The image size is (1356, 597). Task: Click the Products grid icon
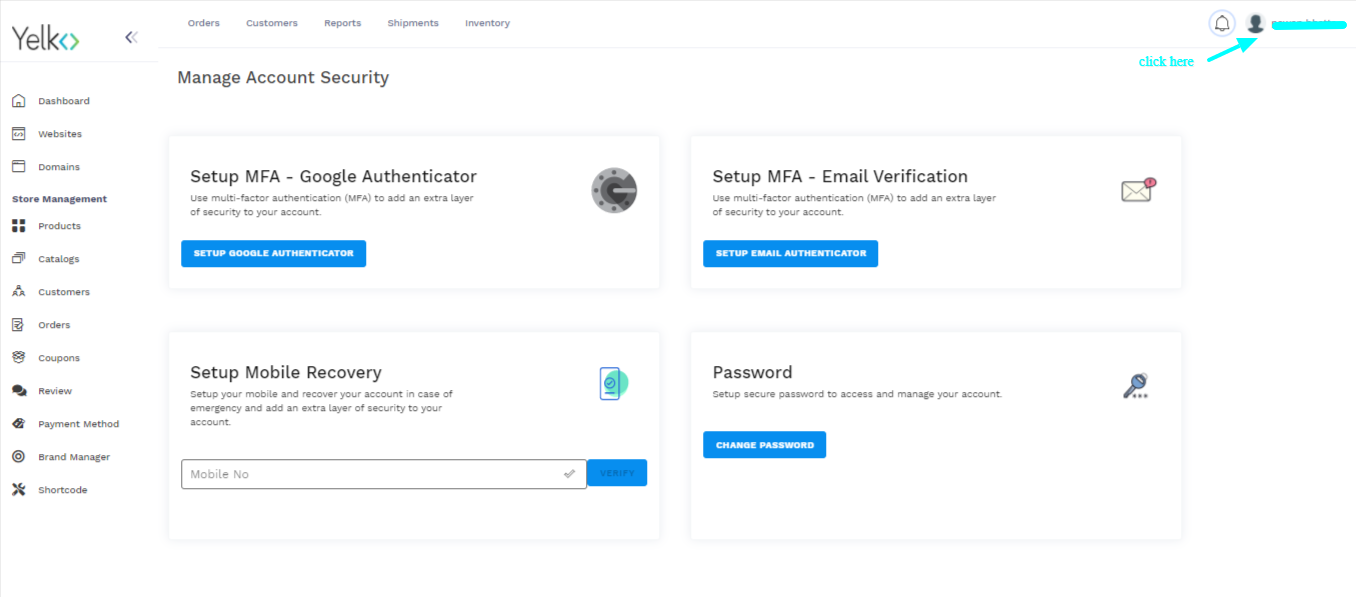click(18, 226)
